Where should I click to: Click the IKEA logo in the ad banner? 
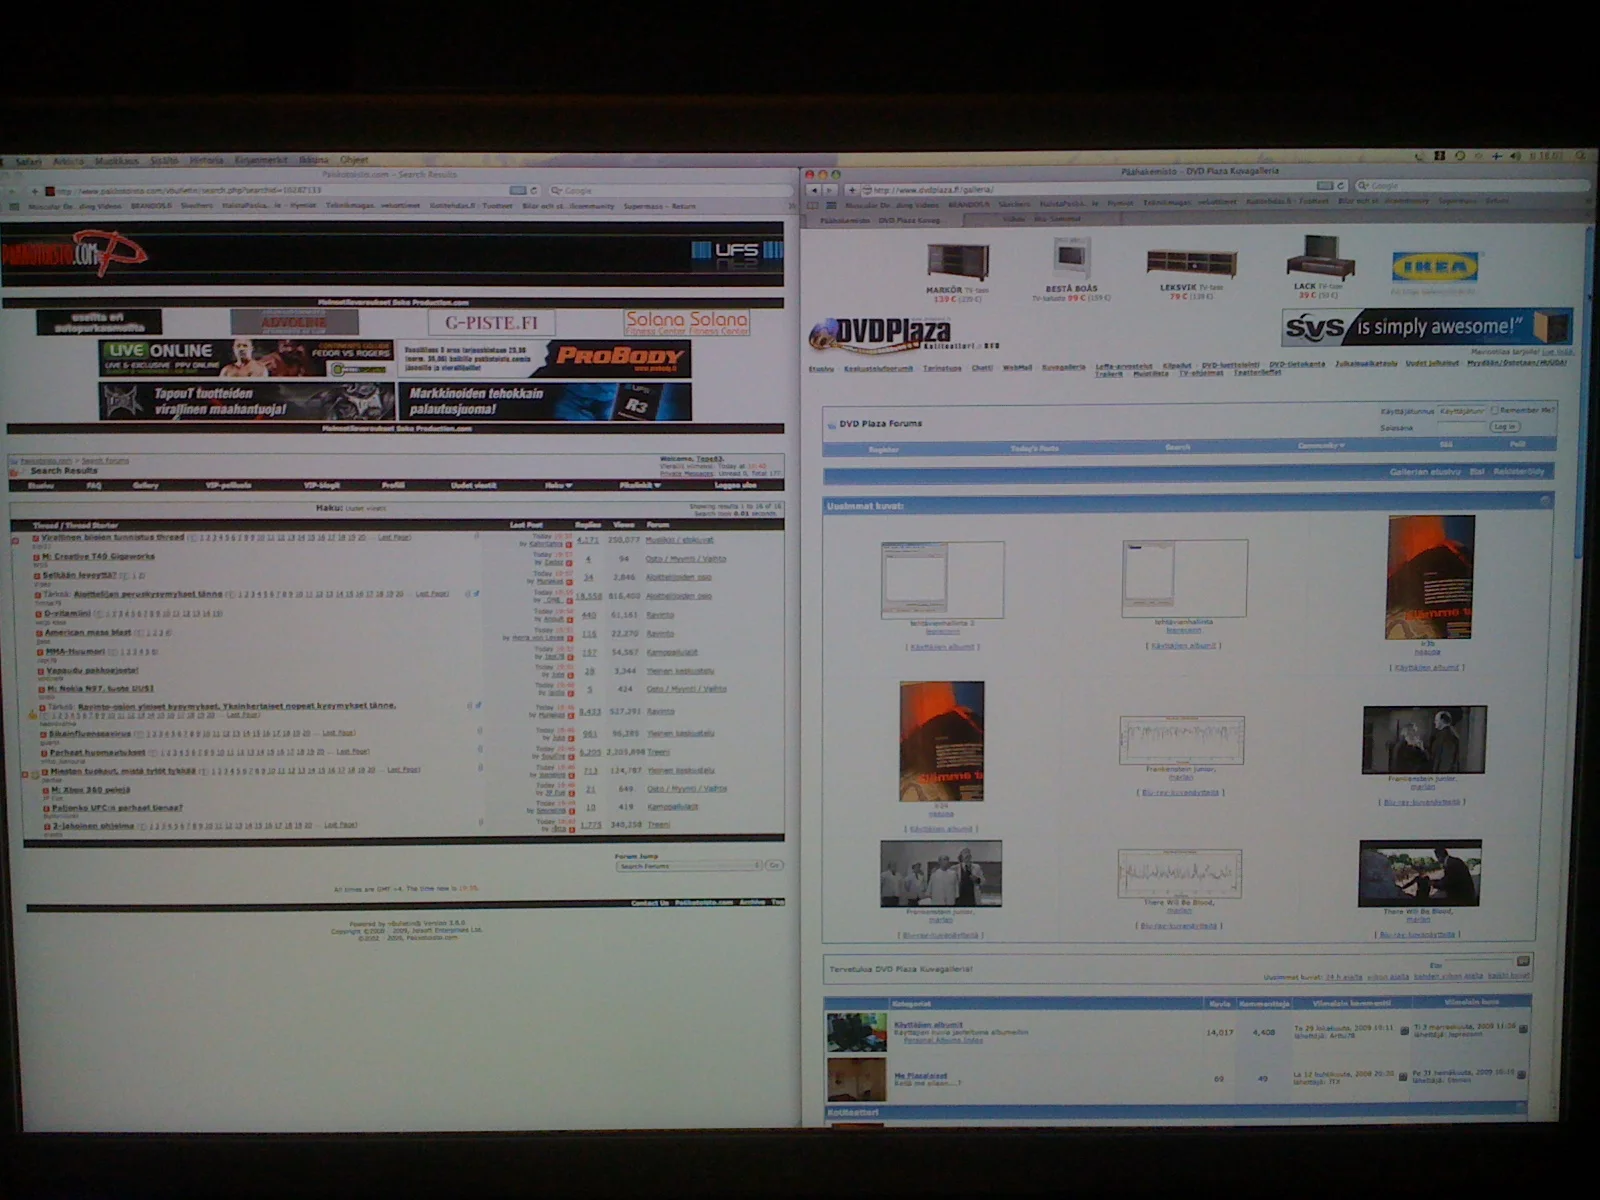coord(1435,267)
